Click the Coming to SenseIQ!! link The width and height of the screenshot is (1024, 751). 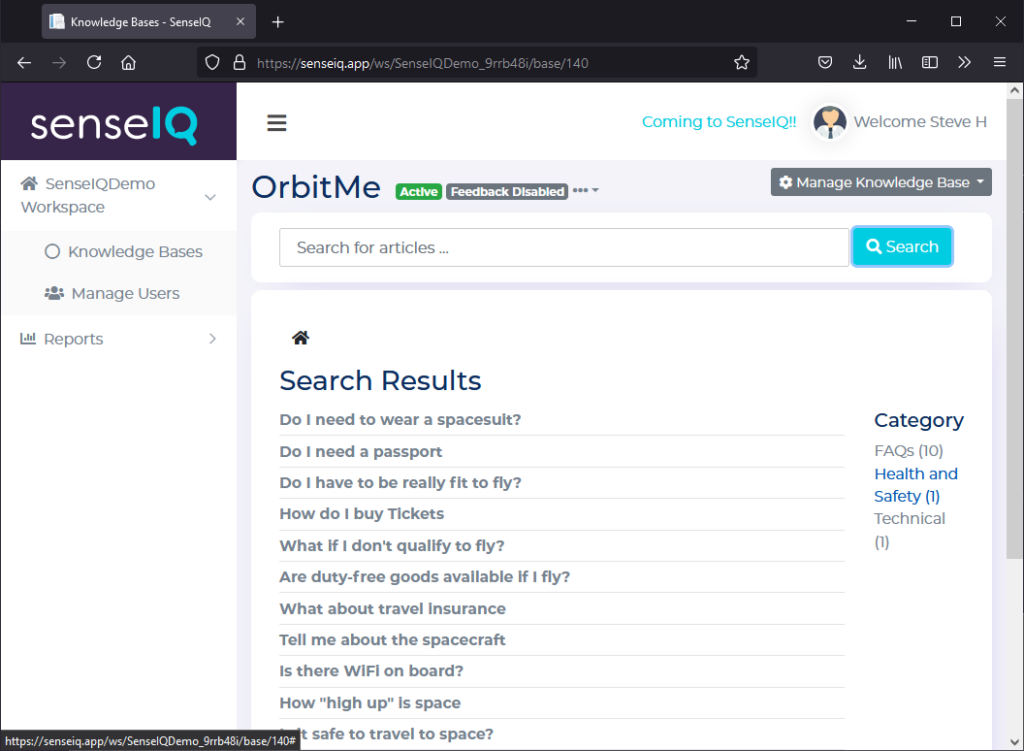tap(719, 121)
